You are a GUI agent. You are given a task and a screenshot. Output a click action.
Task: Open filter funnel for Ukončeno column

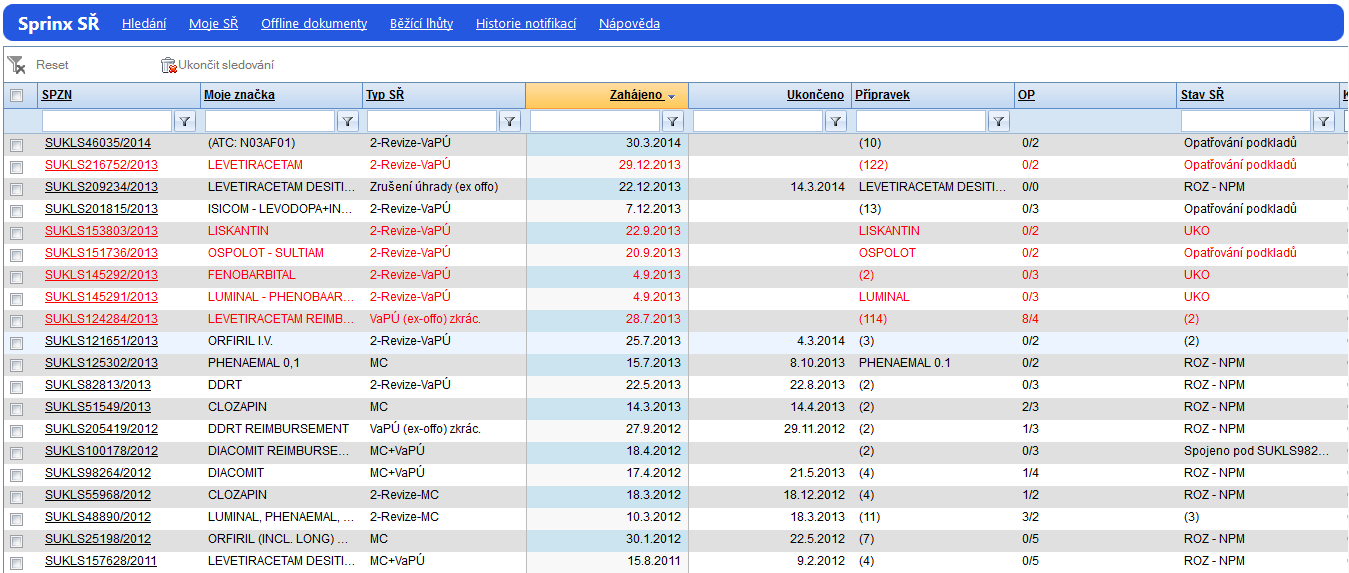[836, 121]
